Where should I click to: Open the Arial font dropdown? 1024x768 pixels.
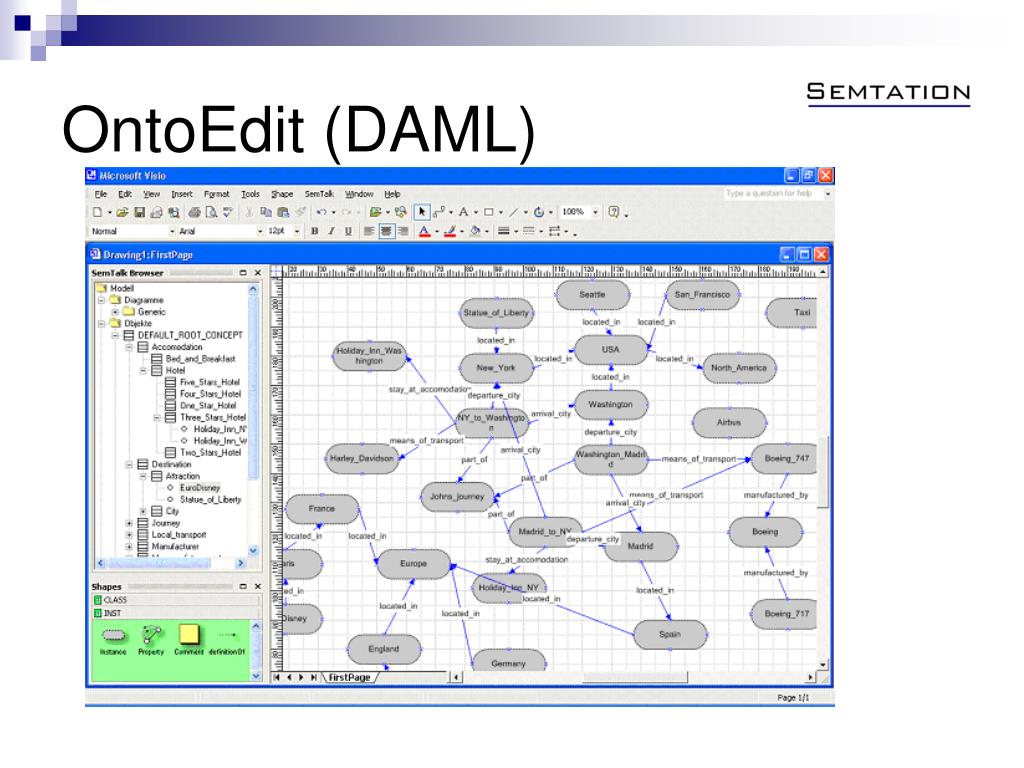point(260,231)
